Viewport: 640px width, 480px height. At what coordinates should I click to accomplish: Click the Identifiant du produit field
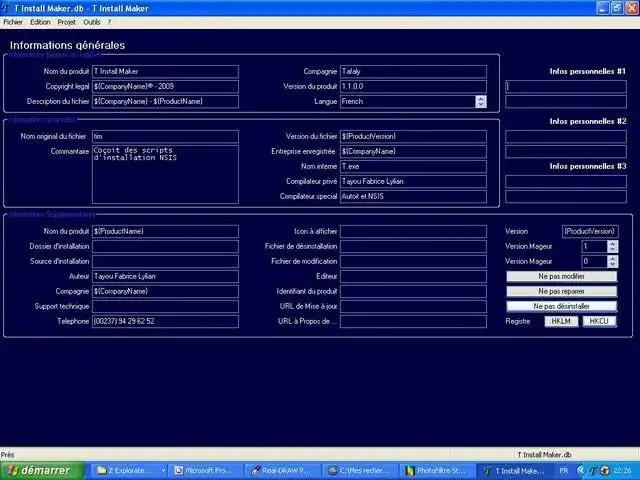pos(413,291)
